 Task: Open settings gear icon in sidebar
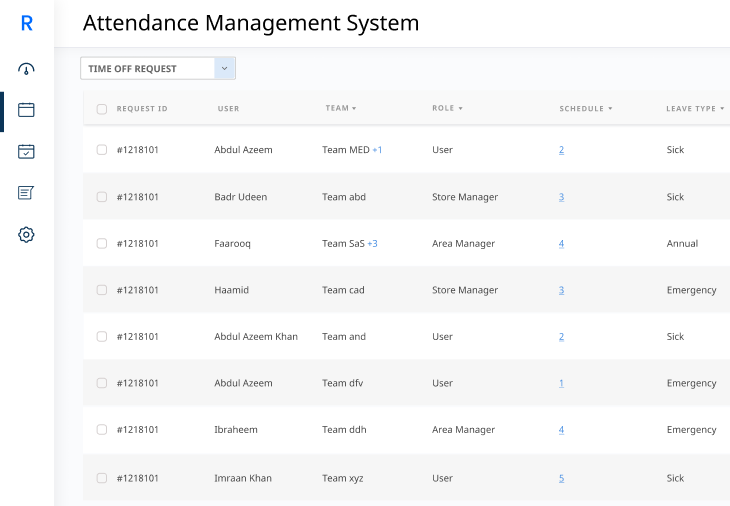(x=26, y=234)
